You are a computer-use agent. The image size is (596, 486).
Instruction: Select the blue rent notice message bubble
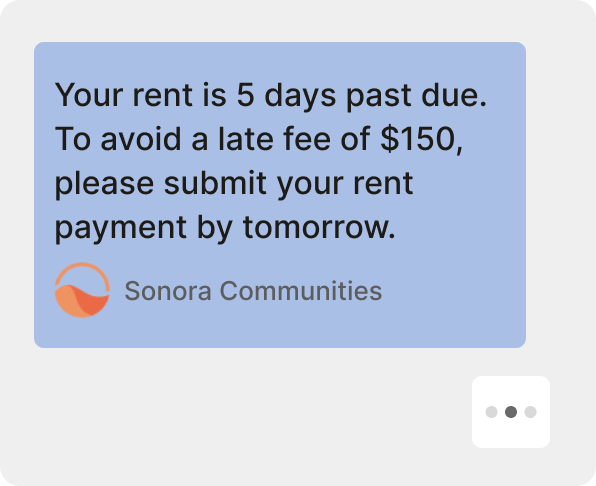280,195
